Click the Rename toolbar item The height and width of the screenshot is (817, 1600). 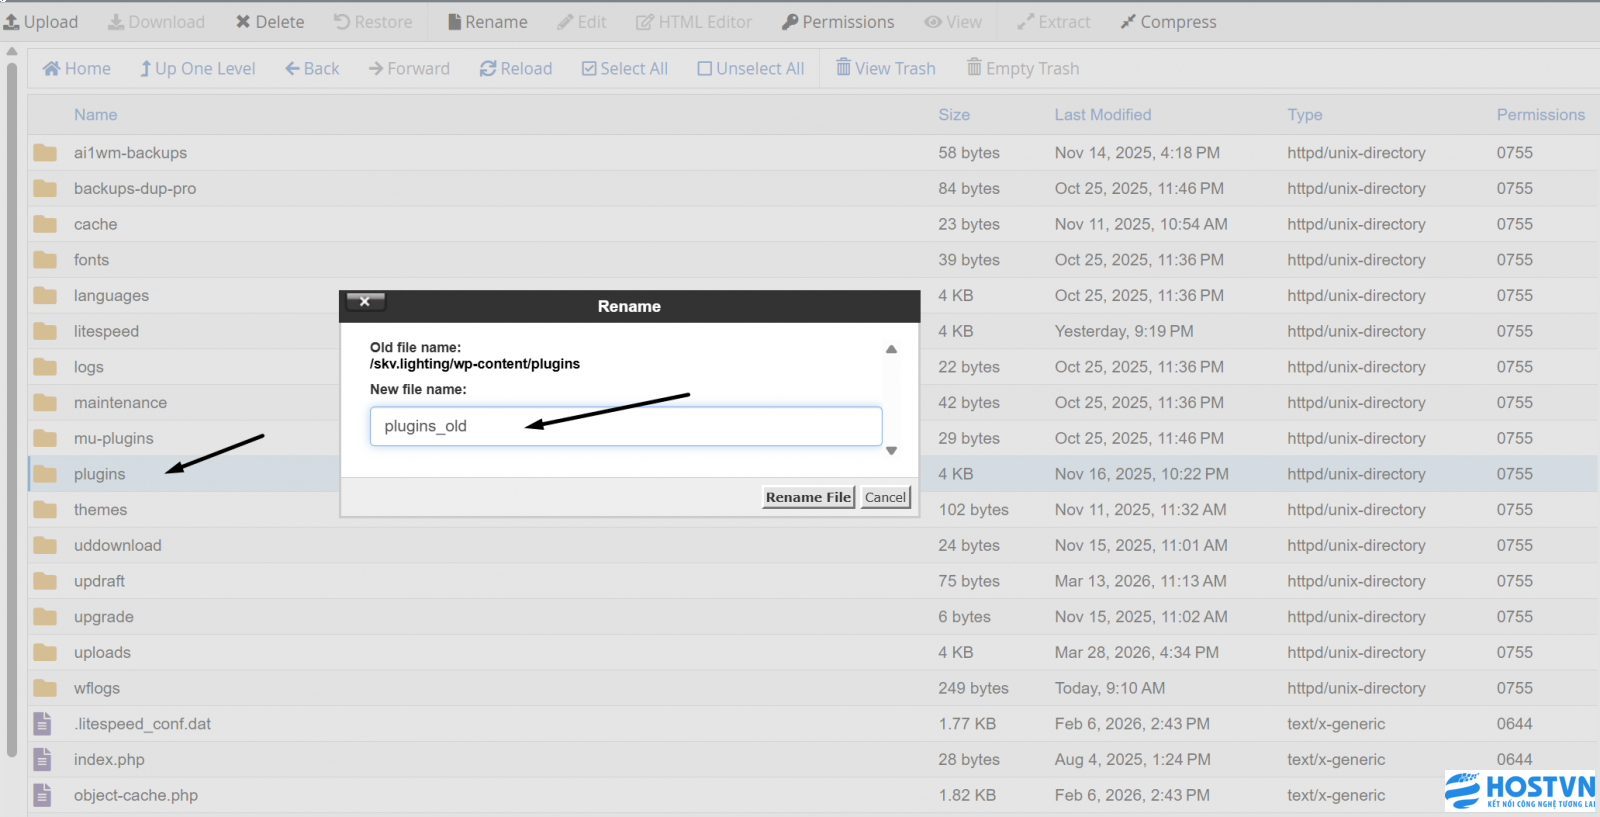[x=487, y=22]
